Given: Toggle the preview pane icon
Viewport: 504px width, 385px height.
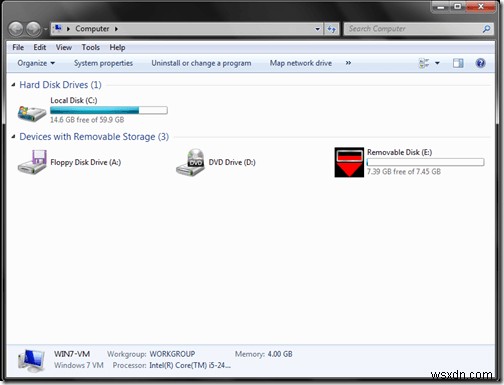Looking at the screenshot, I should coord(458,63).
